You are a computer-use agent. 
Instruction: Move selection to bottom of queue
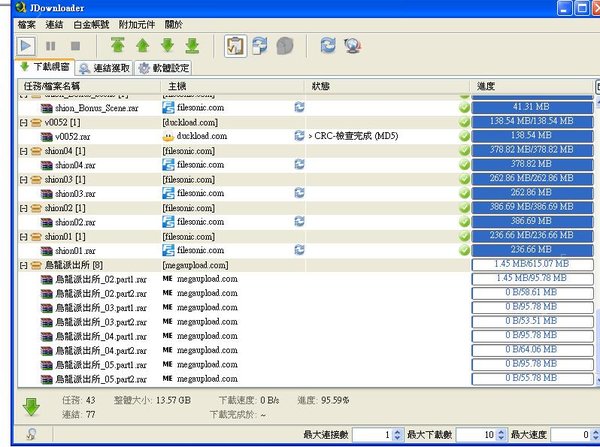[x=192, y=46]
